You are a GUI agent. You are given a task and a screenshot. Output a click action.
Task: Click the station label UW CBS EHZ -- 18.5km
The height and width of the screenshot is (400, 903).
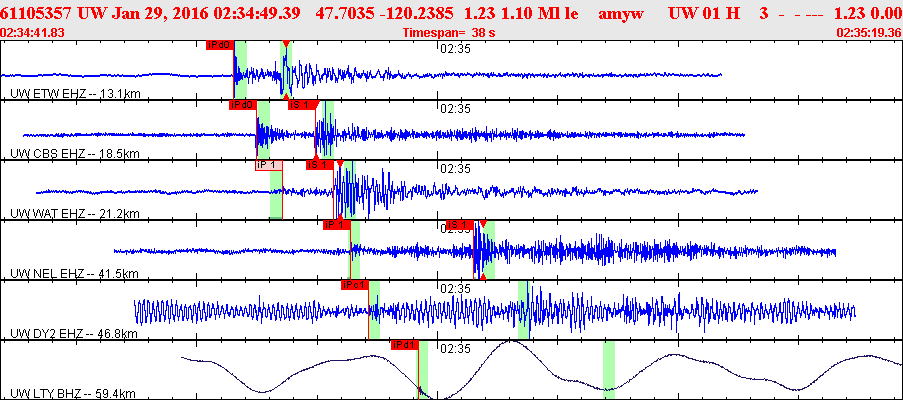pos(75,154)
